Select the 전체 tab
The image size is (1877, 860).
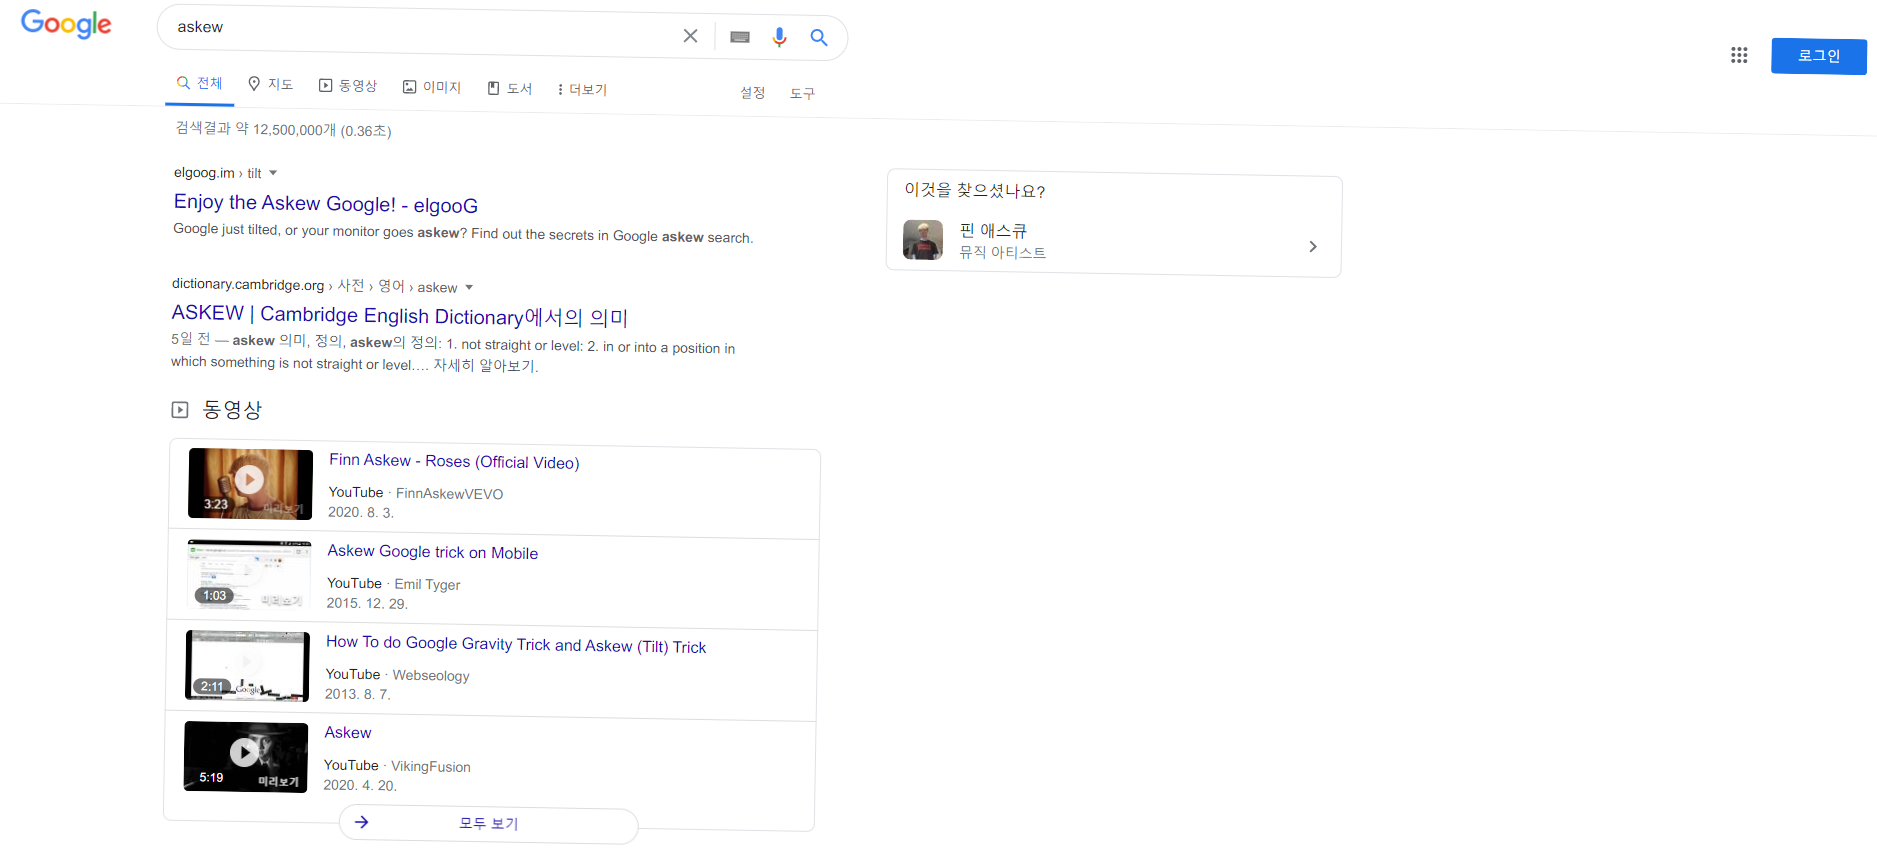pos(200,83)
